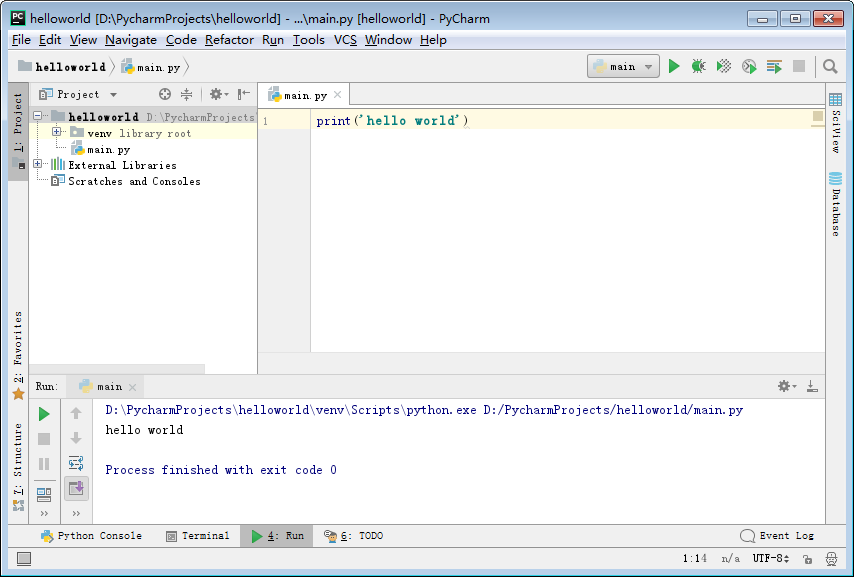Open the Event Log
The image size is (854, 577).
click(x=777, y=536)
